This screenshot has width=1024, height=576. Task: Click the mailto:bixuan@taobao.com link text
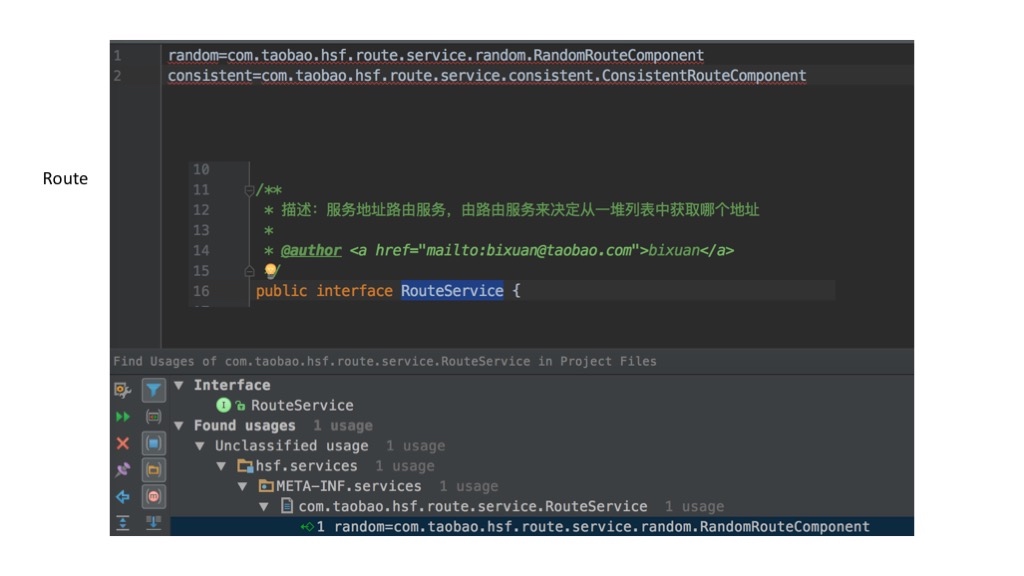point(529,250)
